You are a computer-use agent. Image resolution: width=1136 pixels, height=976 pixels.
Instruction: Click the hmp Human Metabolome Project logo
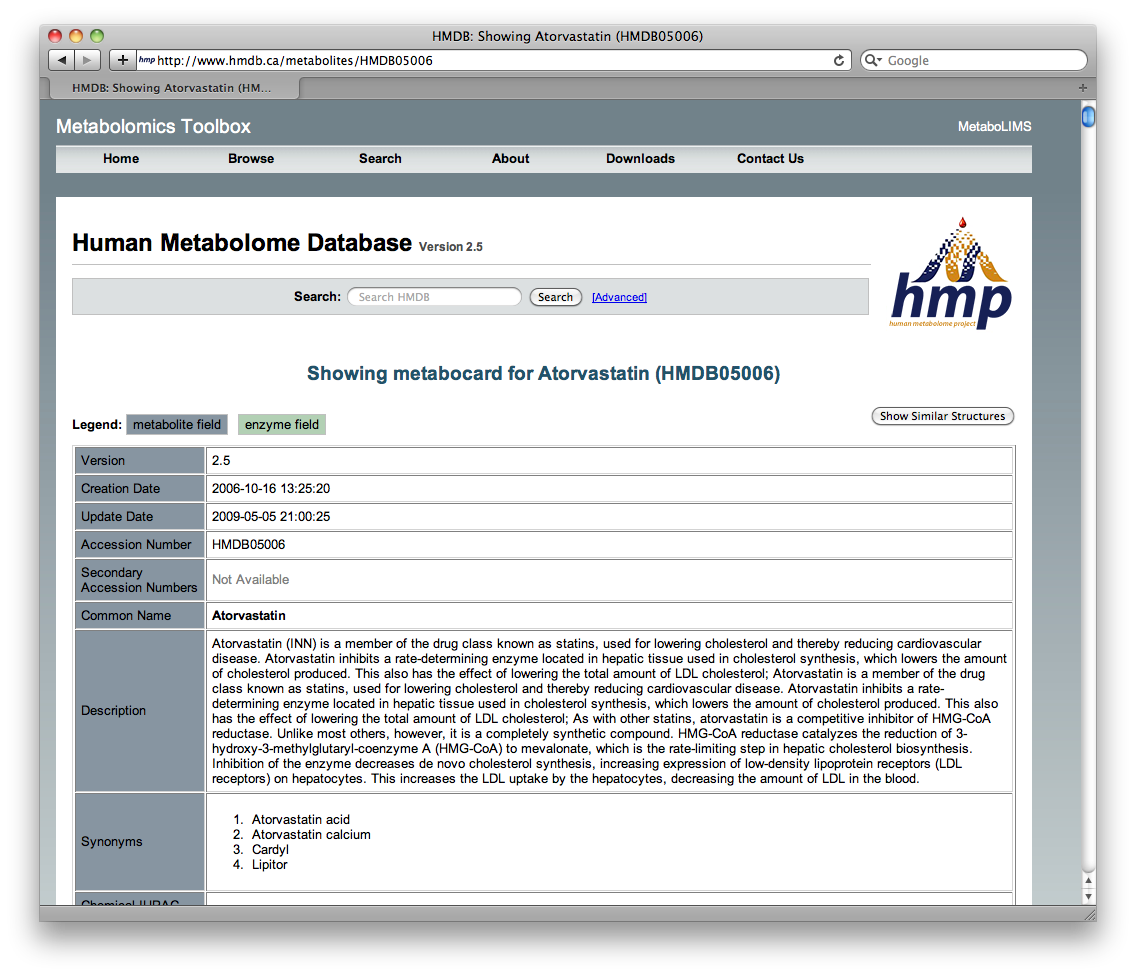951,274
